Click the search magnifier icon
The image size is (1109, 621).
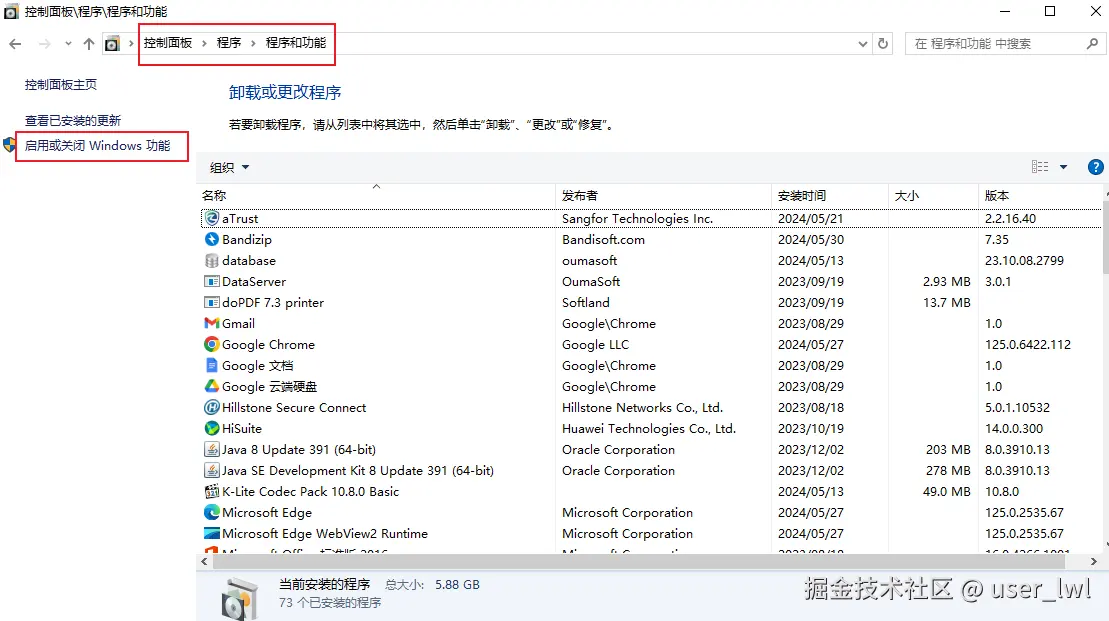coord(1092,43)
